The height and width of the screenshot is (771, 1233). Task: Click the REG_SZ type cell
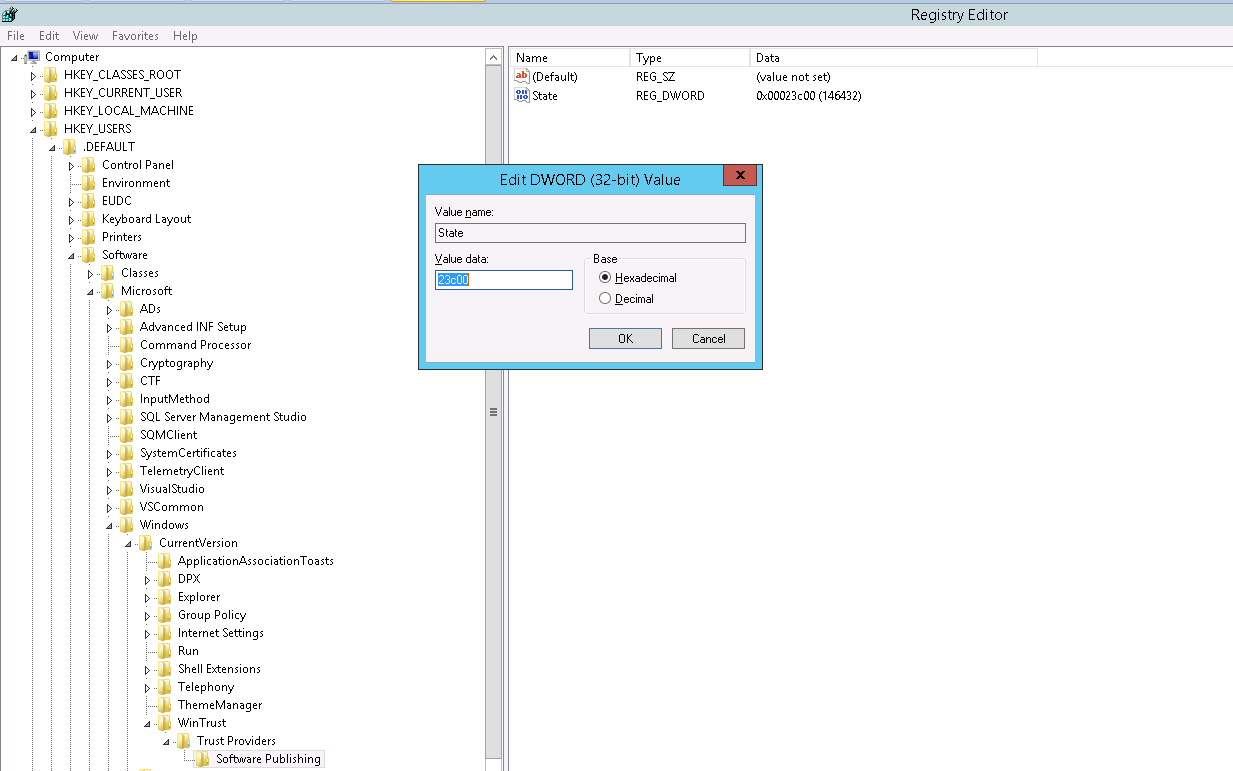click(655, 77)
